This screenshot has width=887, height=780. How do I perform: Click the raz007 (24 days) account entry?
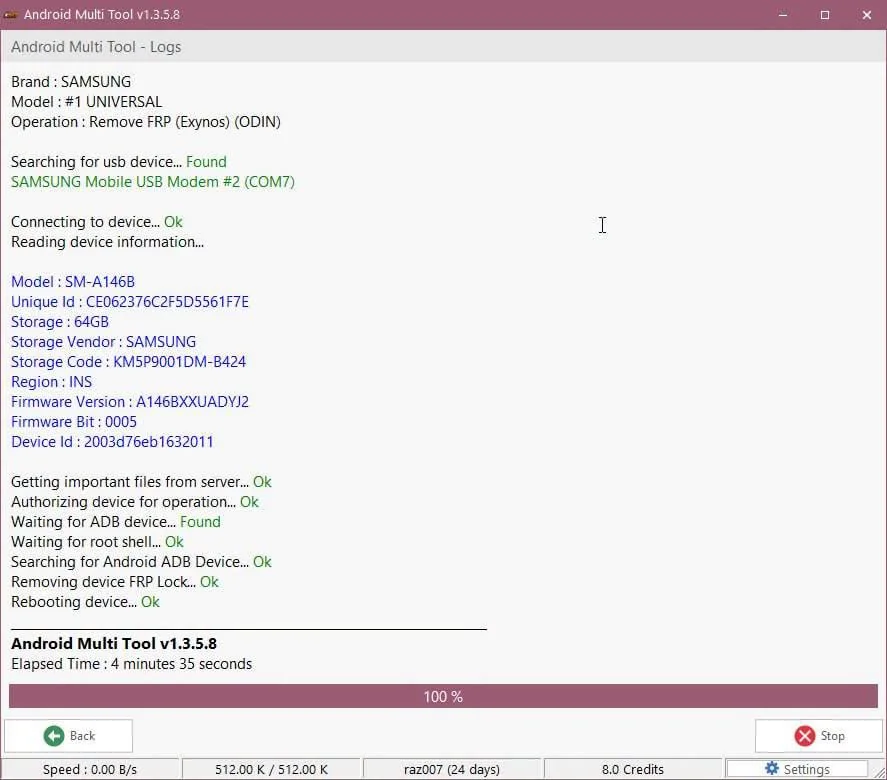coord(451,769)
